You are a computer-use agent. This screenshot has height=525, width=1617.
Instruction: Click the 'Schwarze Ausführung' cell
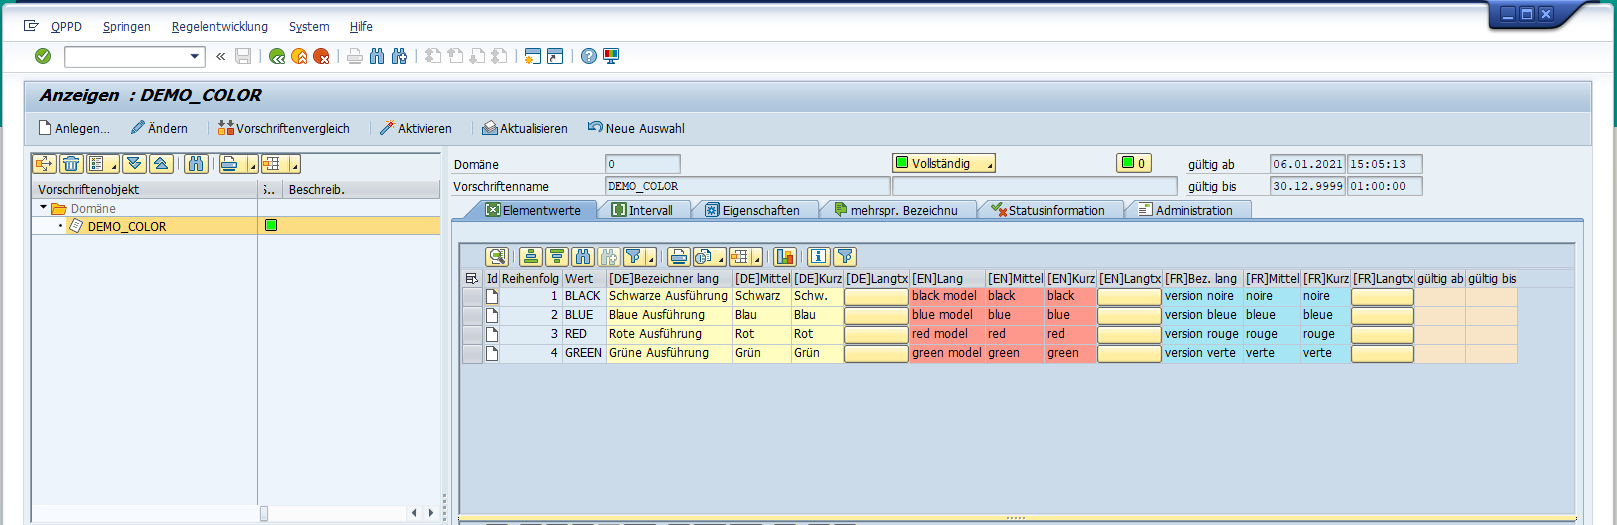point(668,296)
